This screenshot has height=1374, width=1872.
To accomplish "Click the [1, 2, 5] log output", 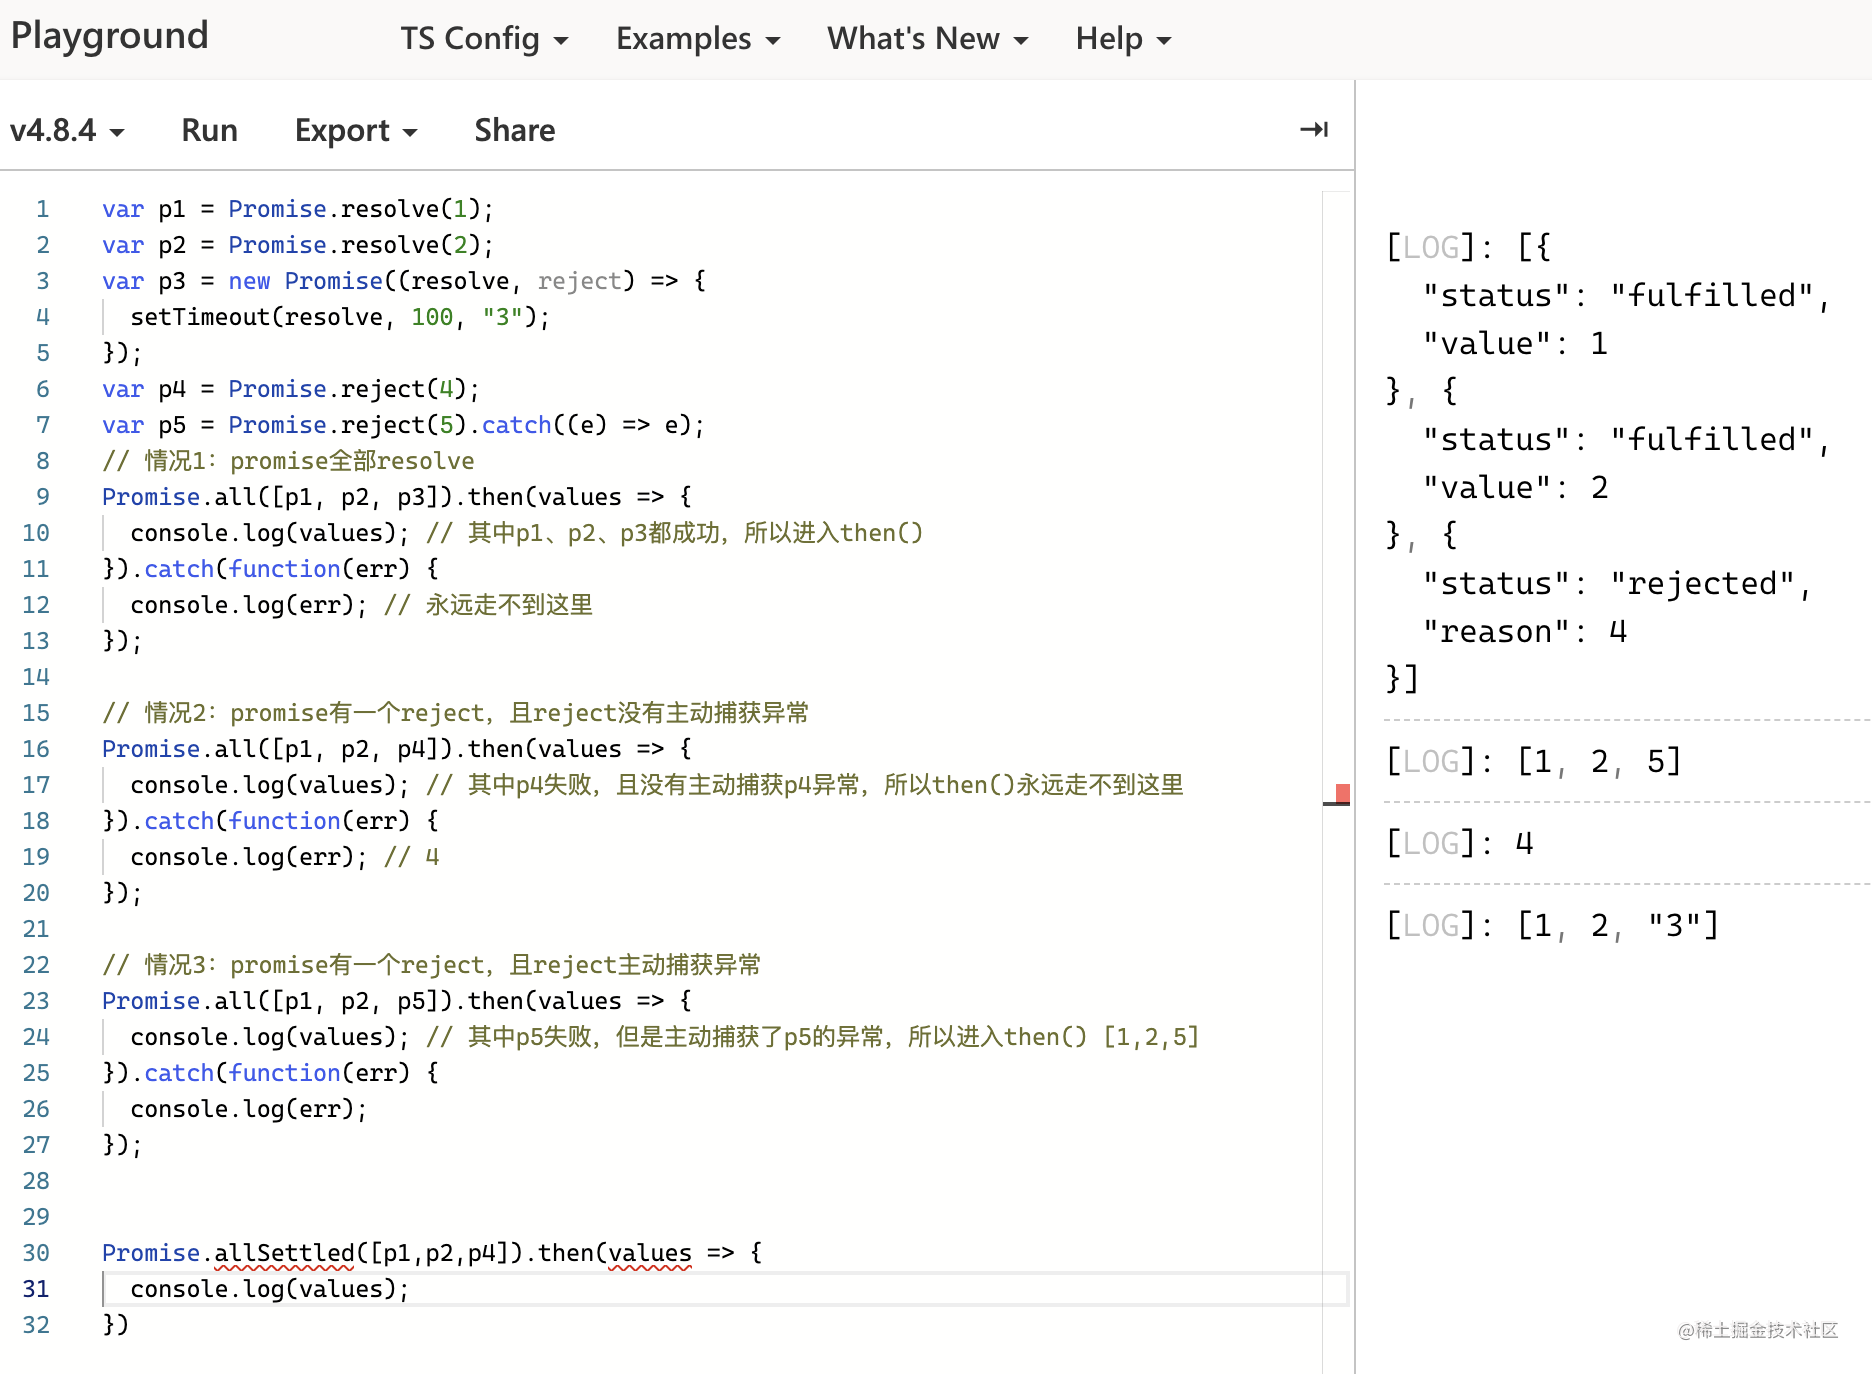I will [1598, 762].
